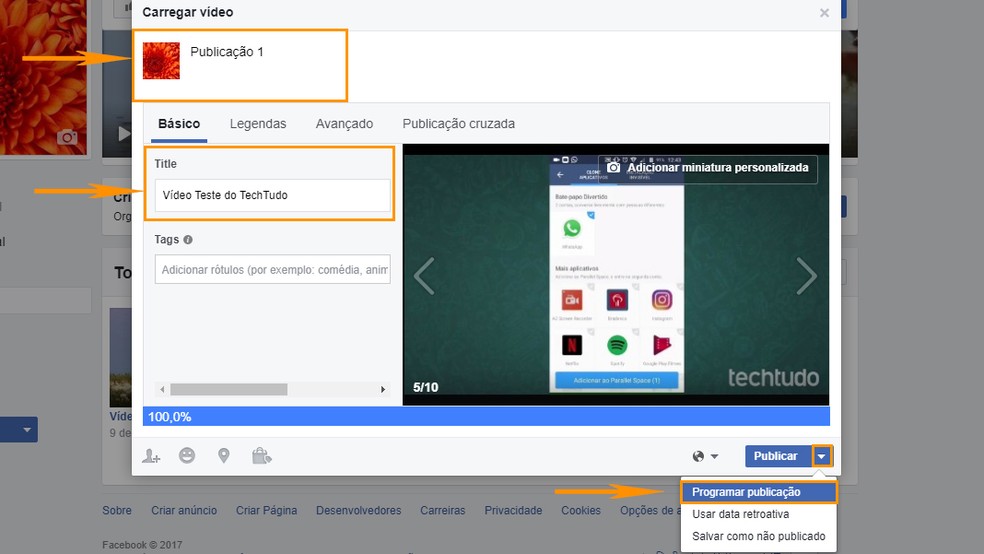Open the Publicação cruzada tab
984x554 pixels.
[x=459, y=124]
